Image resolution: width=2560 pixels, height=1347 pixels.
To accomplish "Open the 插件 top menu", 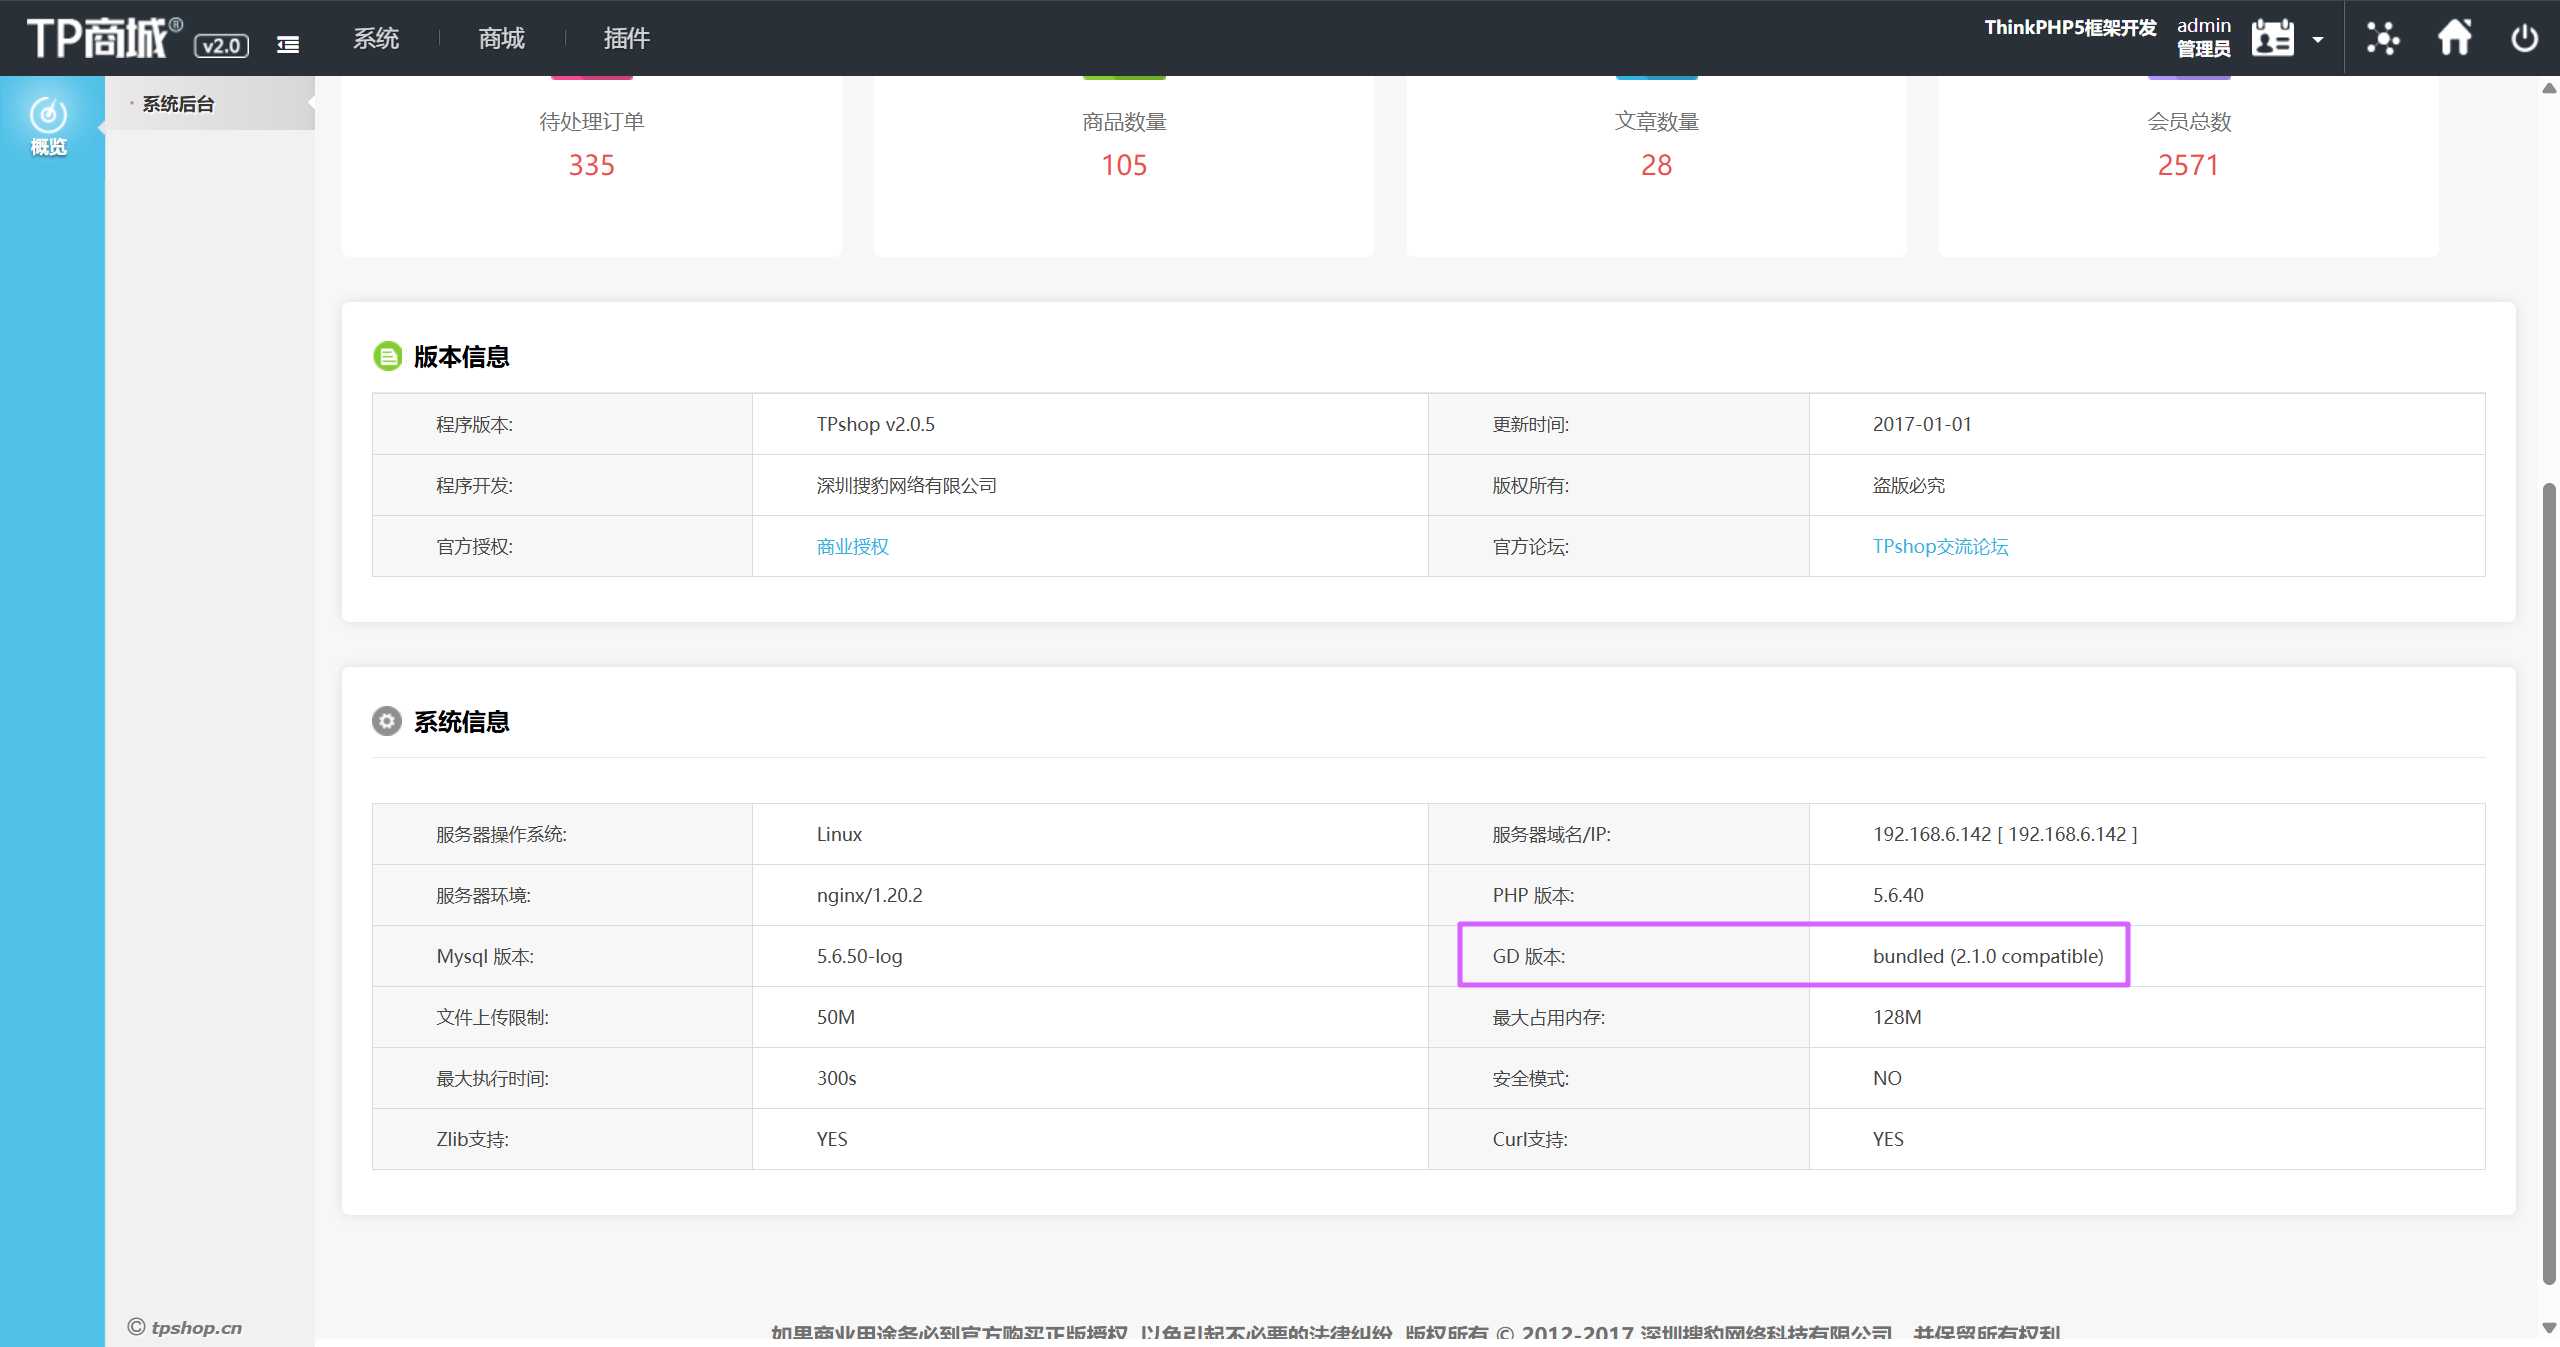I will pyautogui.click(x=627, y=38).
